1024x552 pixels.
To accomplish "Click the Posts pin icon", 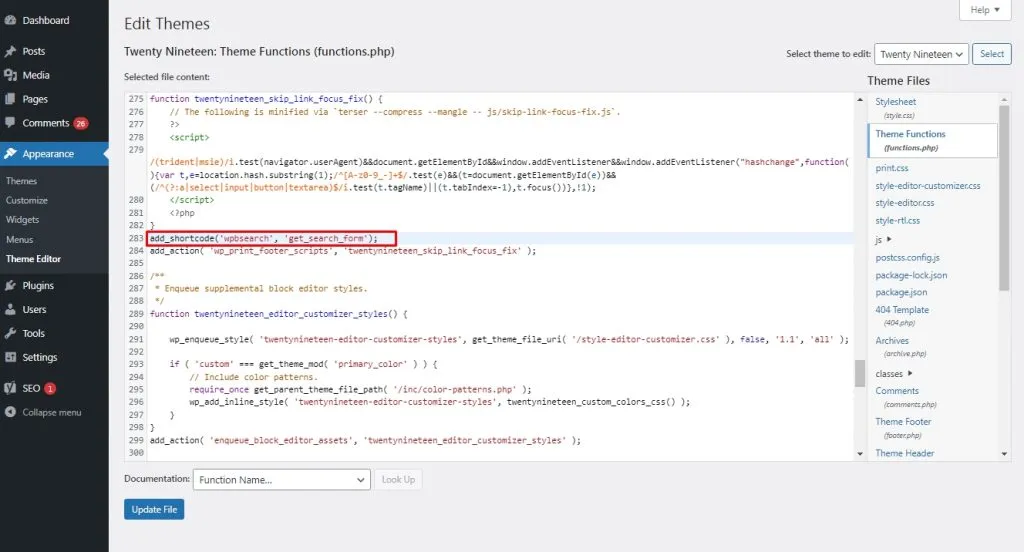I will 10,51.
